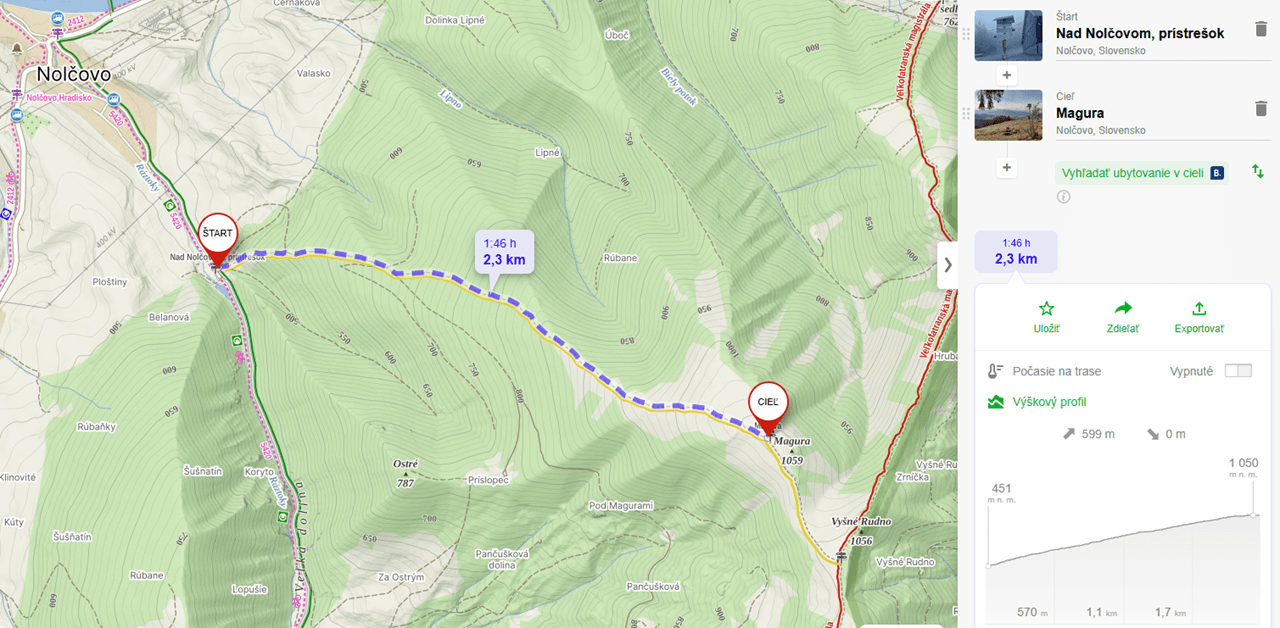Image resolution: width=1280 pixels, height=628 pixels.
Task: Open Magura destination thumbnail photo
Action: click(1009, 115)
